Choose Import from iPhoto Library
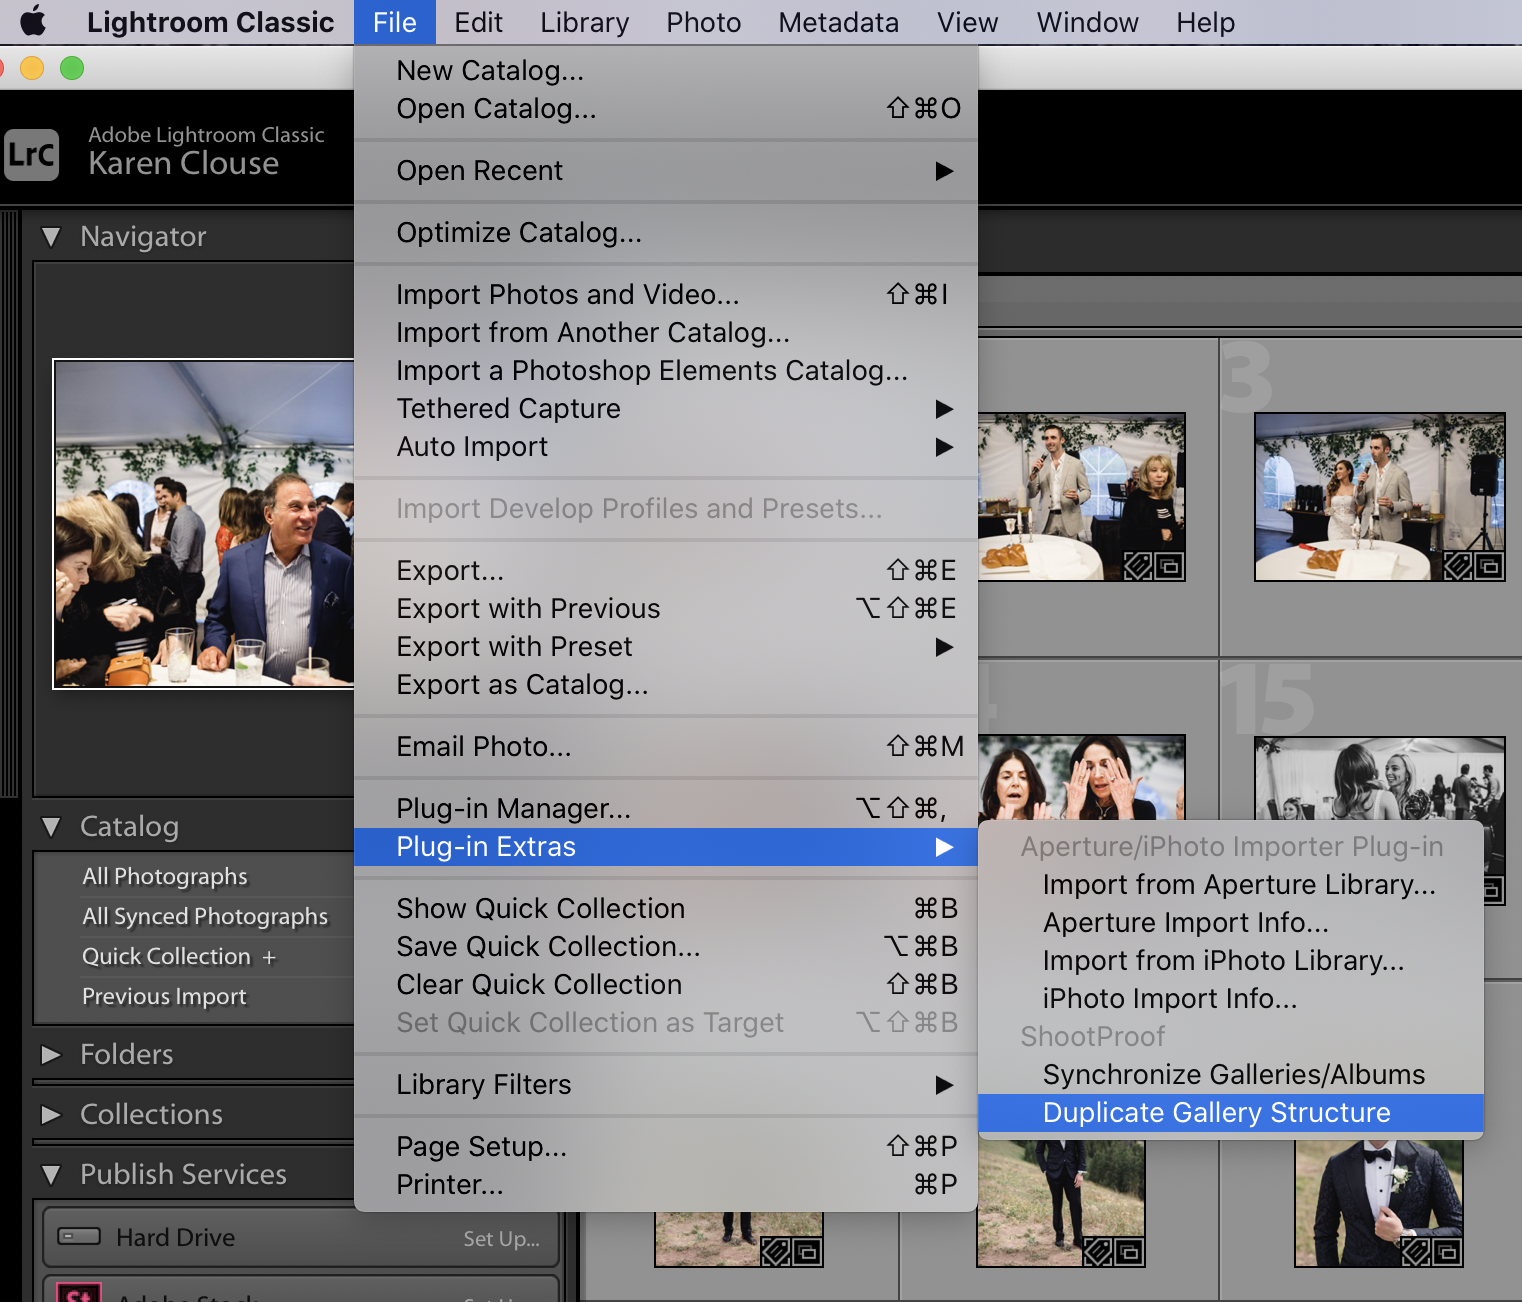The height and width of the screenshot is (1302, 1522). [x=1231, y=961]
